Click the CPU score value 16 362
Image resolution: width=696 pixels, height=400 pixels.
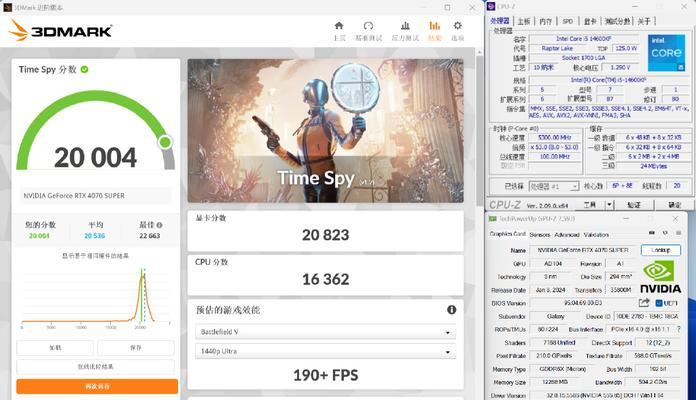click(325, 279)
